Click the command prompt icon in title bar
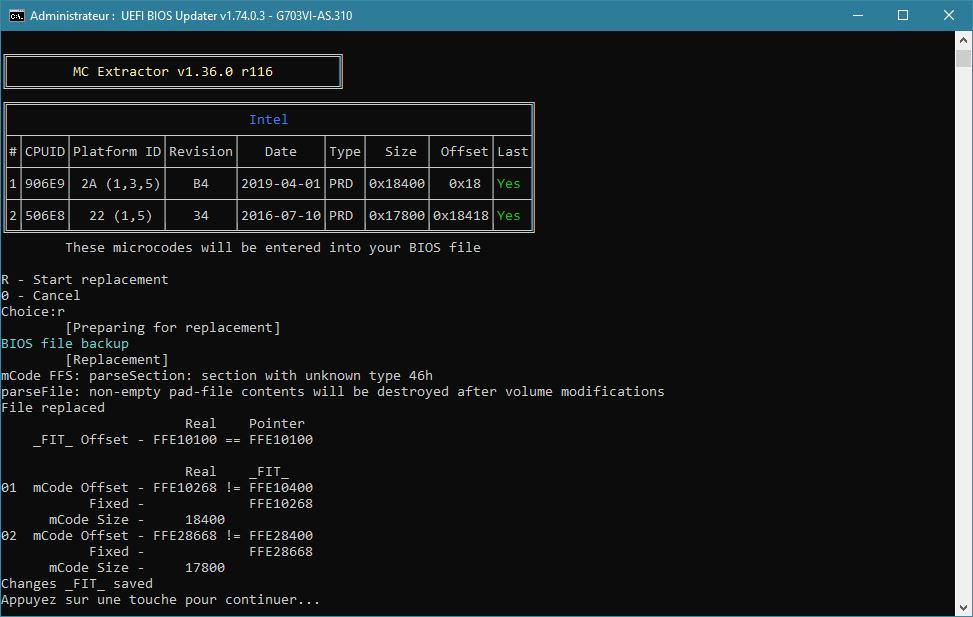Image resolution: width=973 pixels, height=617 pixels. 16,16
